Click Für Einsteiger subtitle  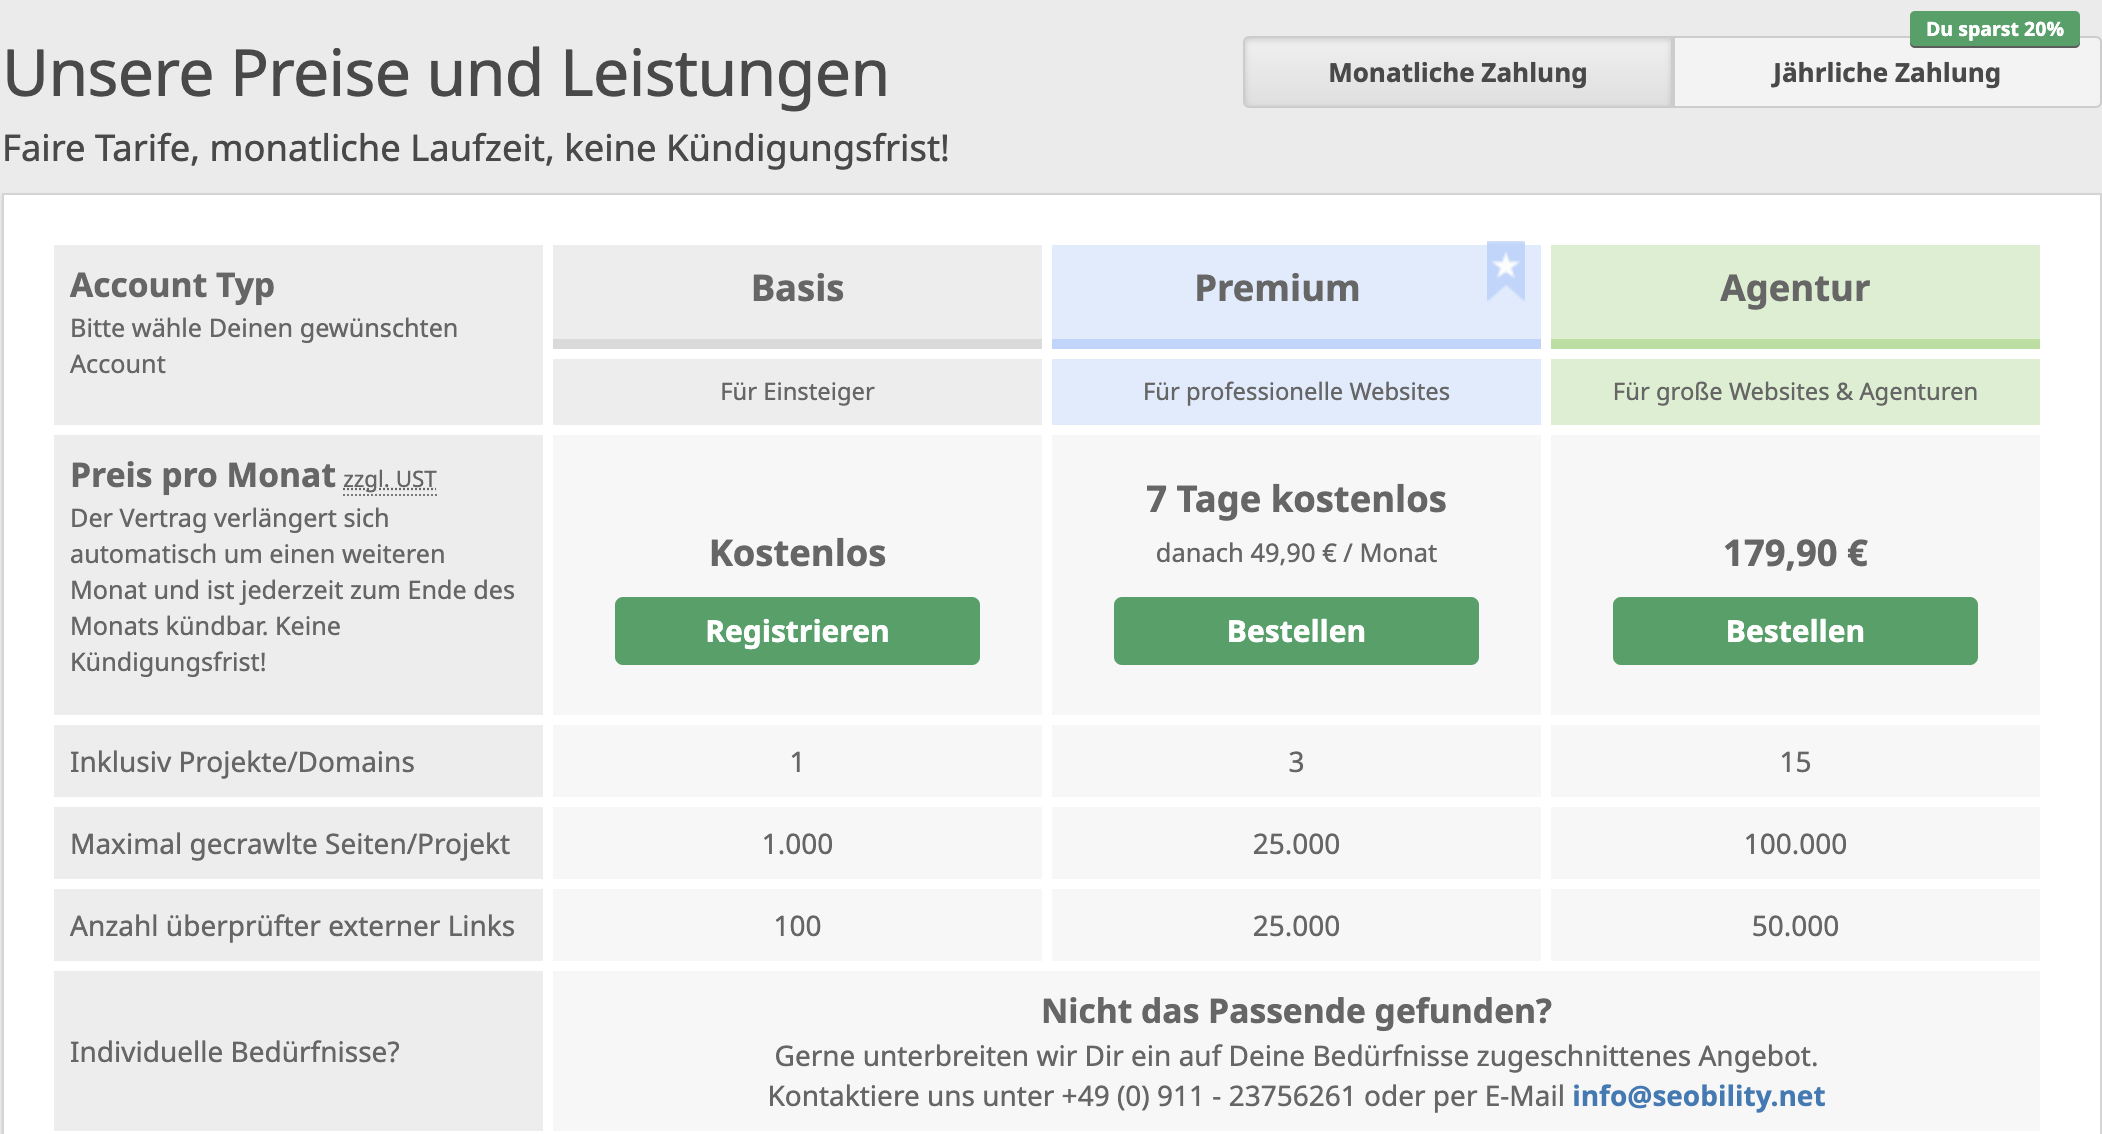797,392
